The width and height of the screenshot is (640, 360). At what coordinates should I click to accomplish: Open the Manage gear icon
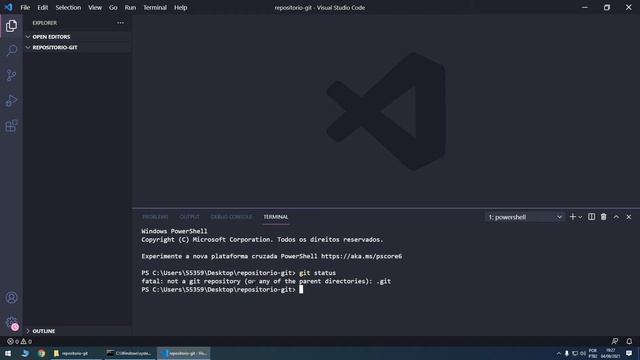click(11, 322)
